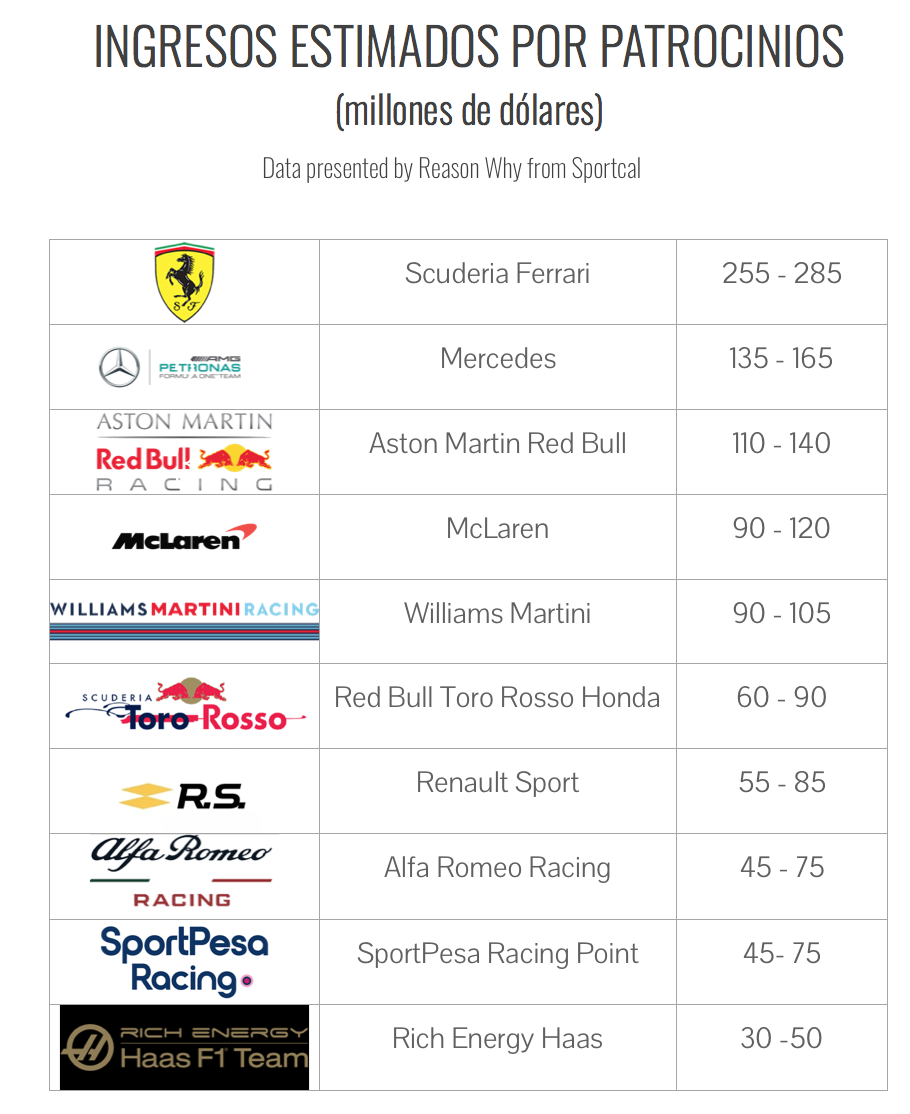Viewport: 910px width, 1114px height.
Task: Select the SportPesa Racing logo
Action: (185, 961)
